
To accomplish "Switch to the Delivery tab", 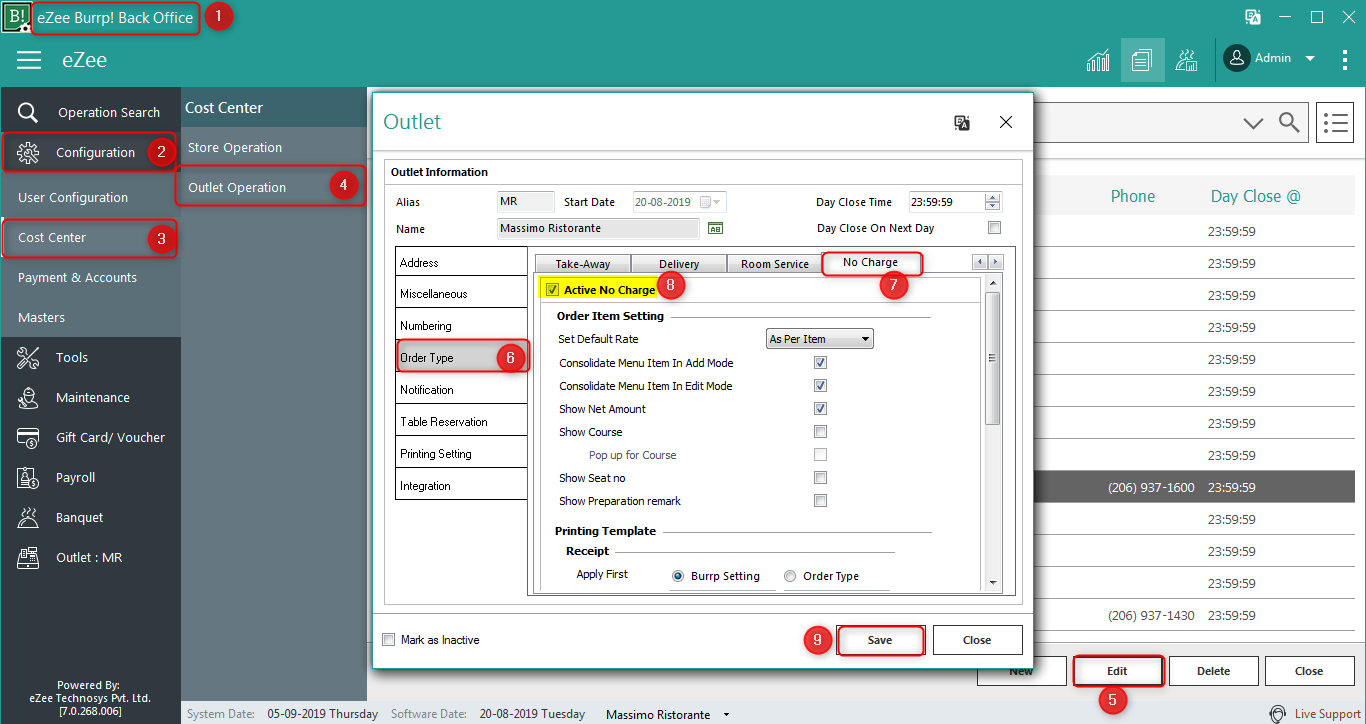I will click(679, 264).
